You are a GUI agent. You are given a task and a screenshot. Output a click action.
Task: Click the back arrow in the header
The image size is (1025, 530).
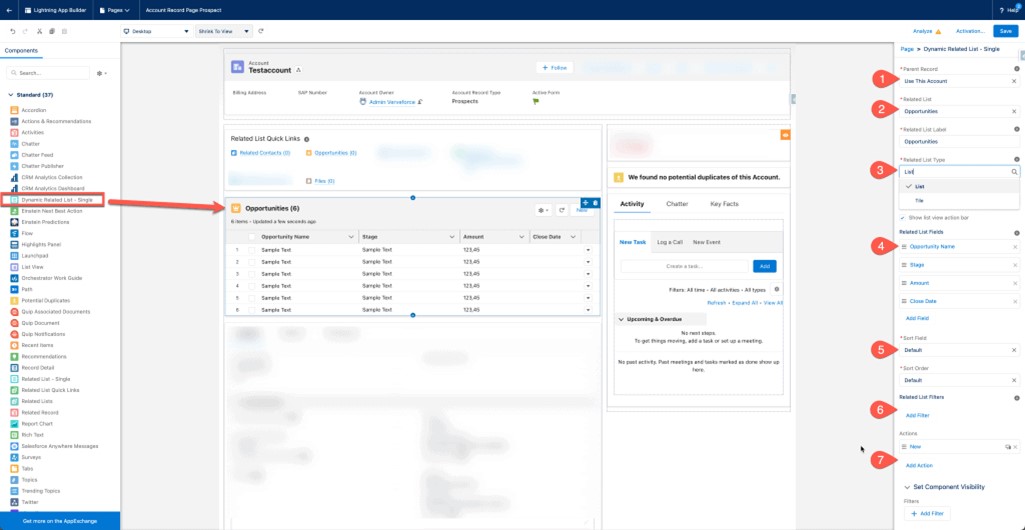(8, 10)
